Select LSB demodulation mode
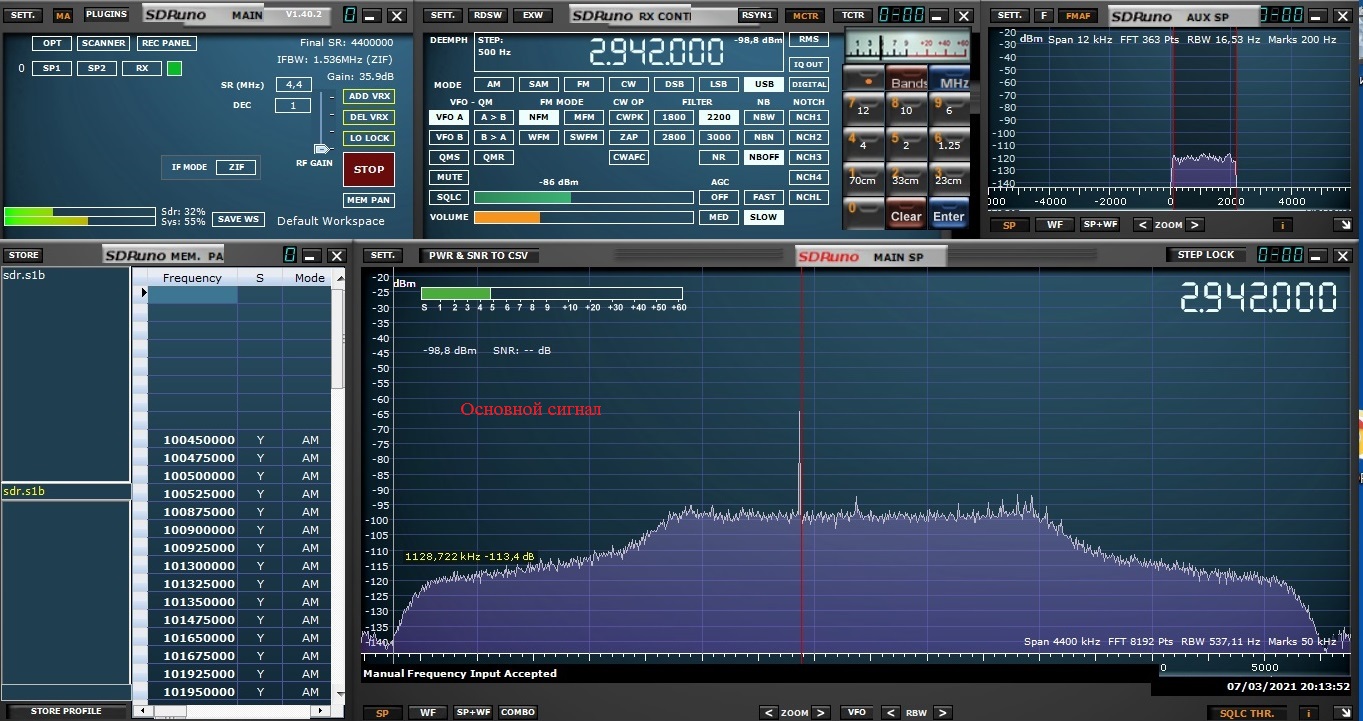Image resolution: width=1363 pixels, height=721 pixels. (x=719, y=85)
